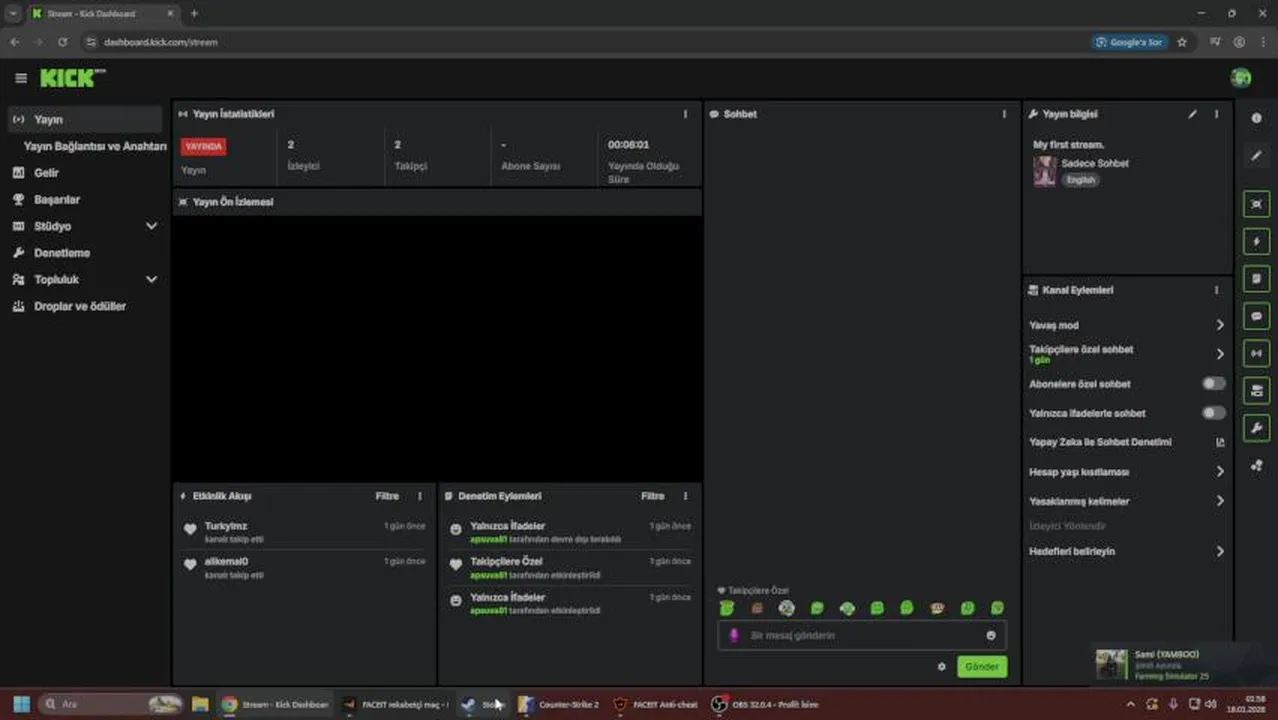Open Yayın bilgisi panel options menu
Image resolution: width=1278 pixels, height=720 pixels.
(1216, 114)
